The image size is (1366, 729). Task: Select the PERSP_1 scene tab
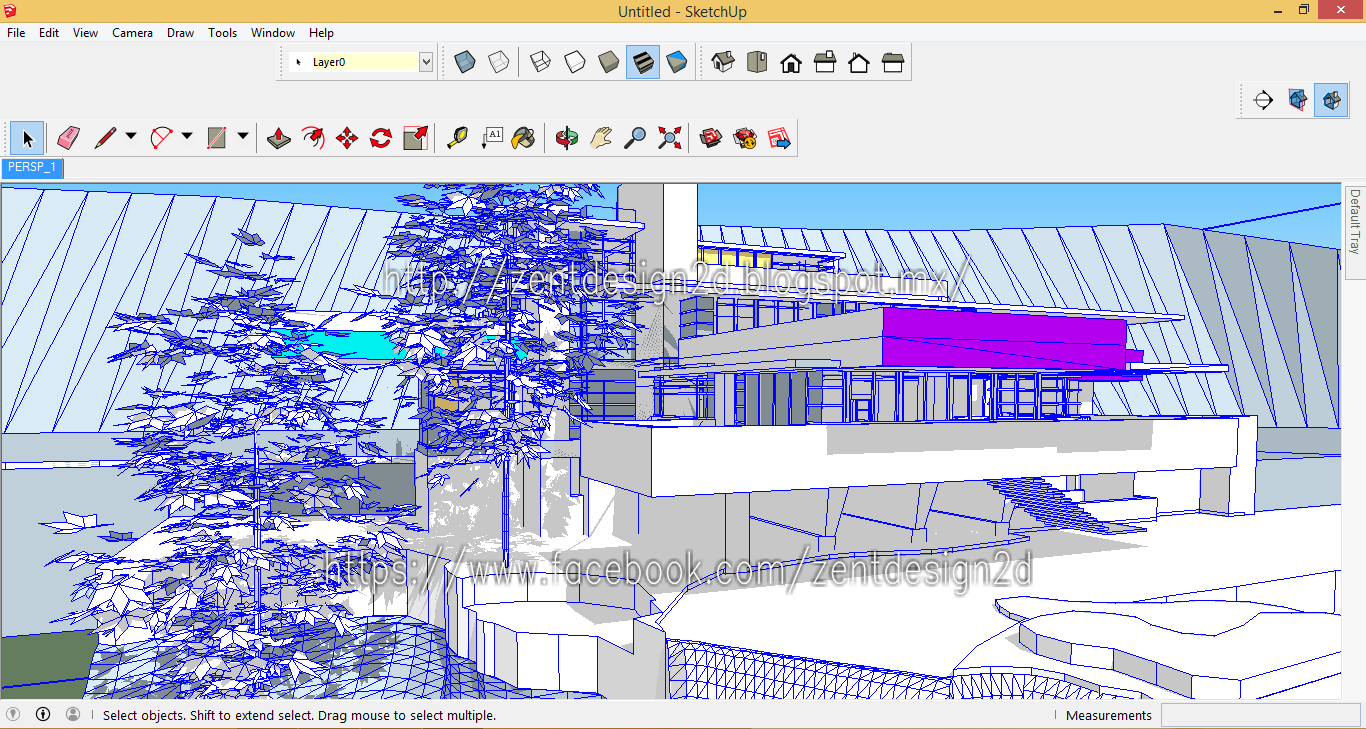pyautogui.click(x=32, y=167)
